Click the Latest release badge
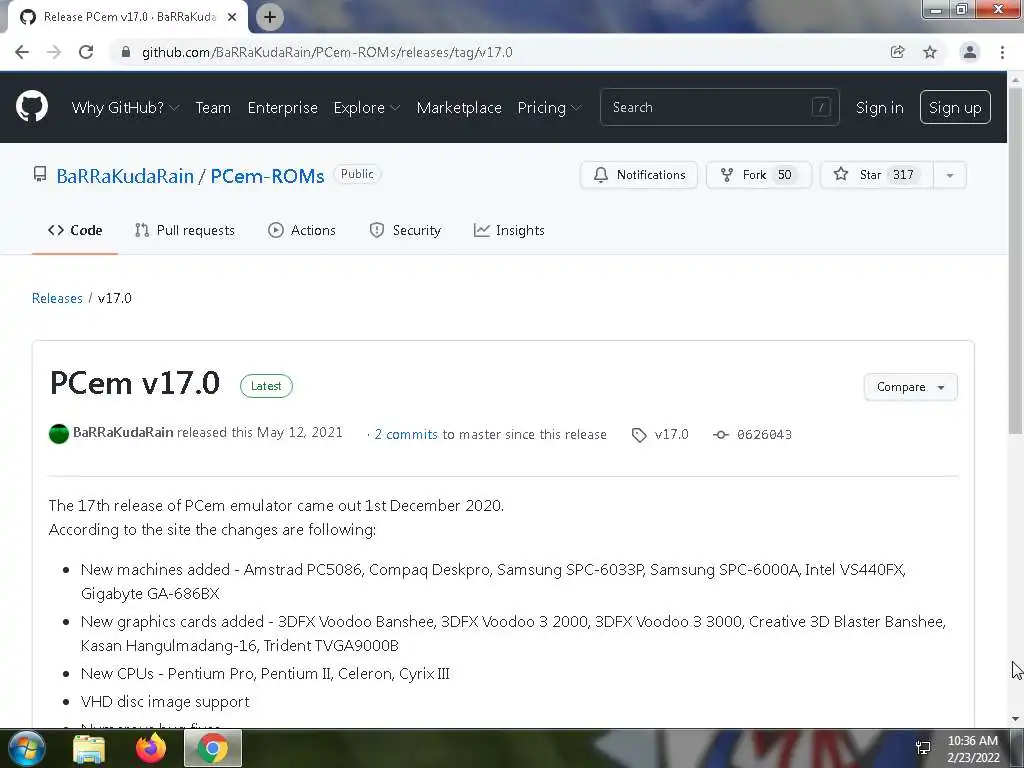 pos(266,386)
